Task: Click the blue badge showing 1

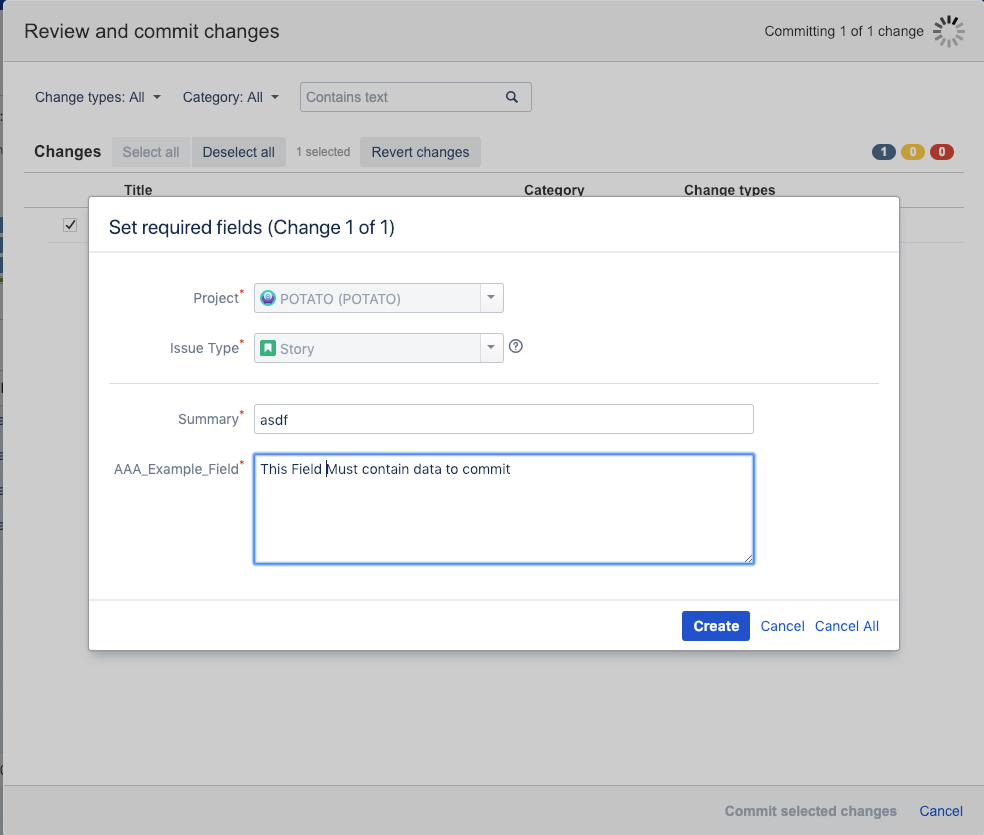Action: pyautogui.click(x=884, y=152)
